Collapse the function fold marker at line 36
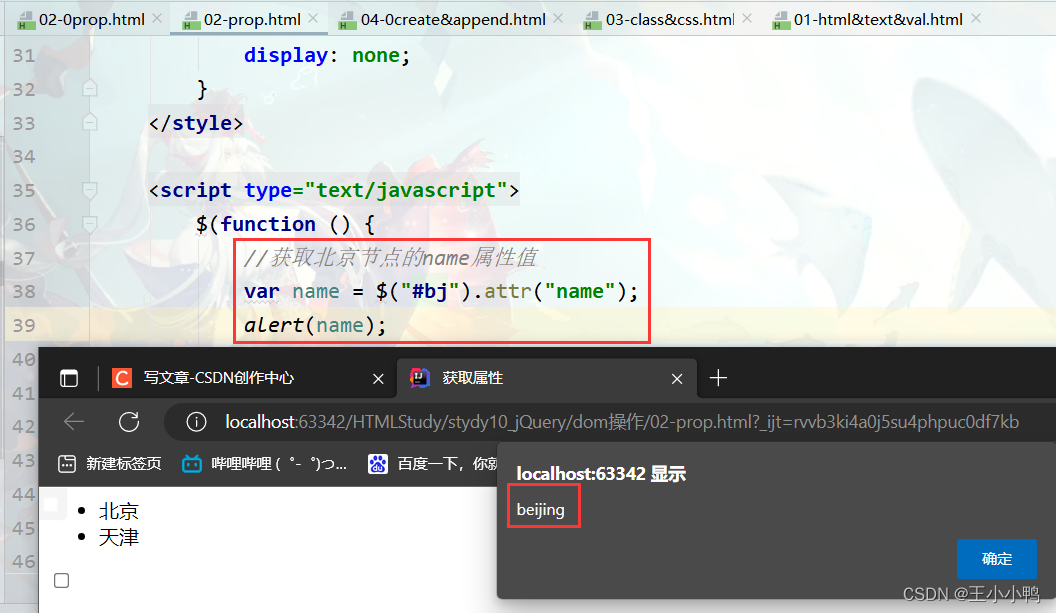This screenshot has width=1056, height=613. pyautogui.click(x=89, y=223)
